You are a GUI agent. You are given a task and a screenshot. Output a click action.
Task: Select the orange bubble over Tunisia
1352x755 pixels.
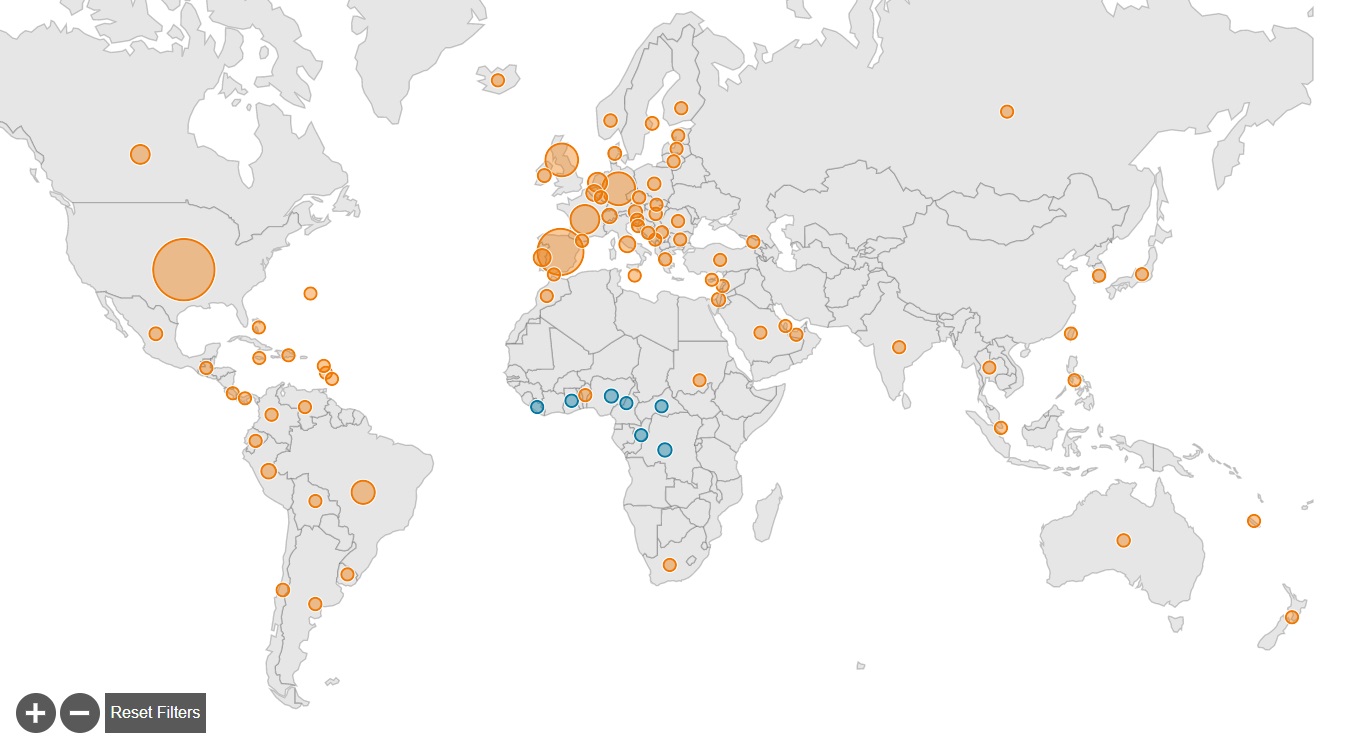point(634,275)
